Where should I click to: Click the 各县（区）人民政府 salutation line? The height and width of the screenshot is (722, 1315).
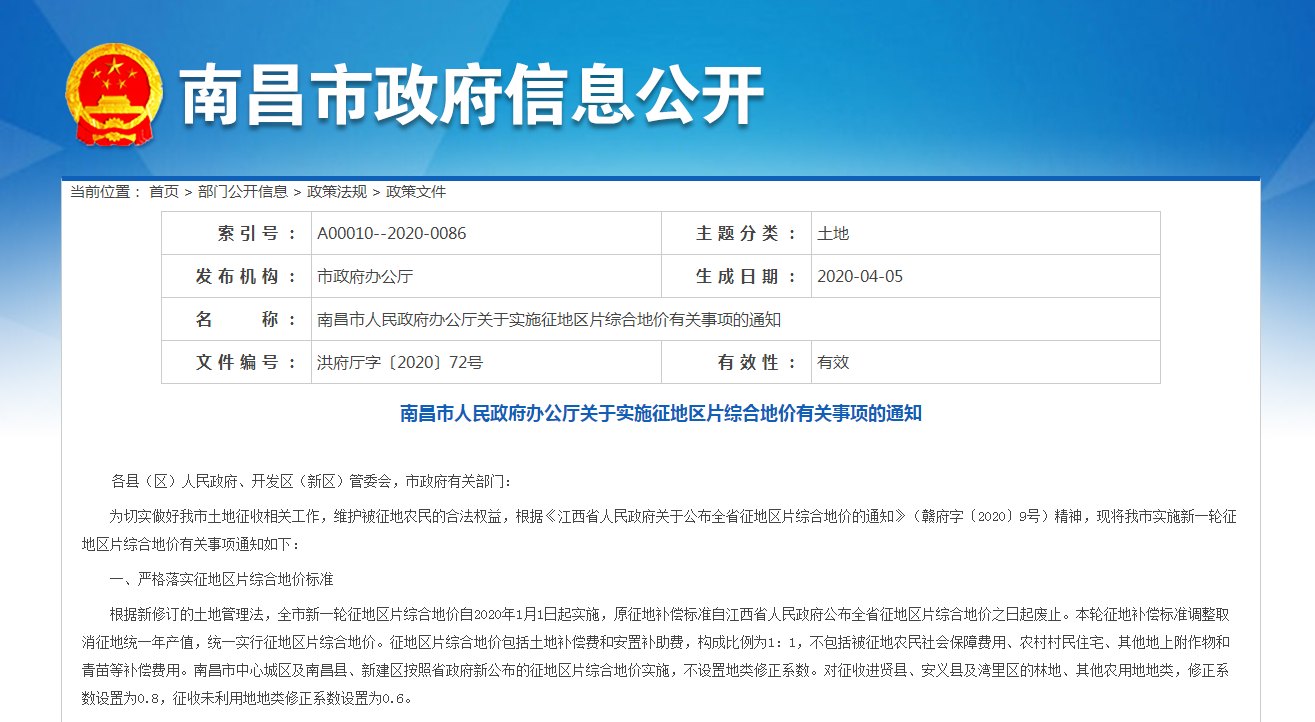pyautogui.click(x=310, y=481)
